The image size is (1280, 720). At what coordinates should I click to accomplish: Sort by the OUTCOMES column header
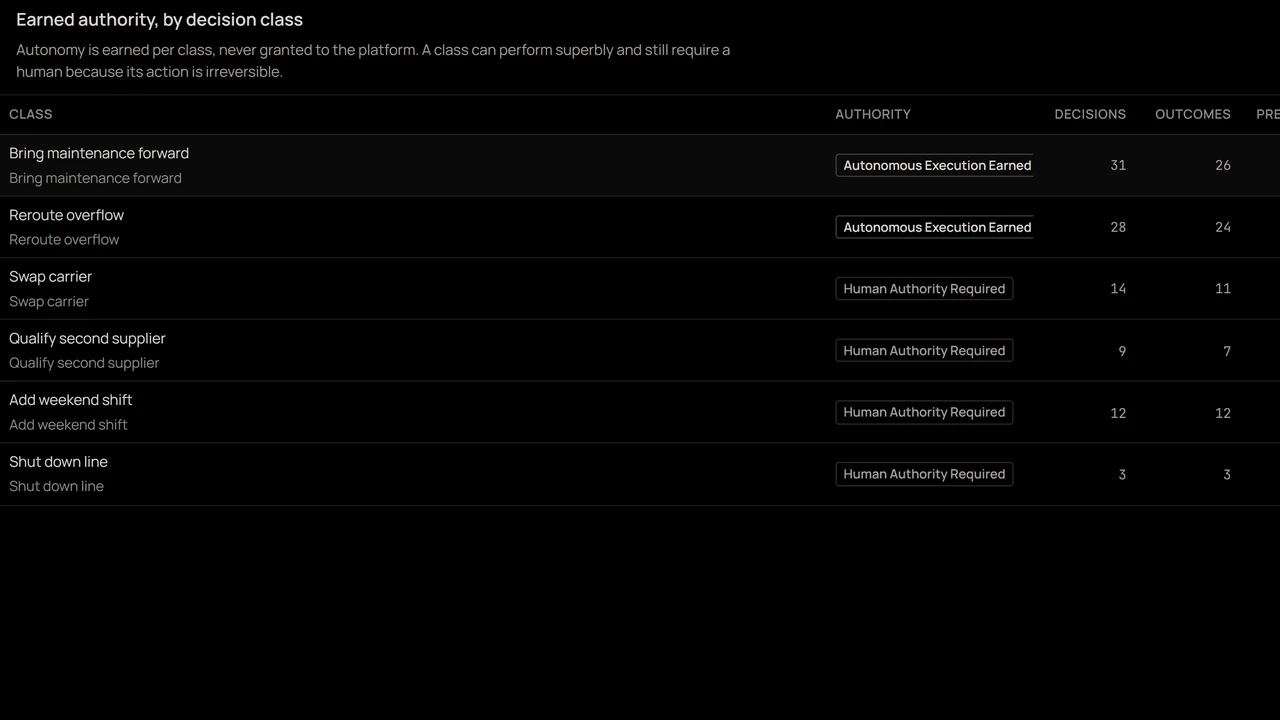(x=1193, y=114)
